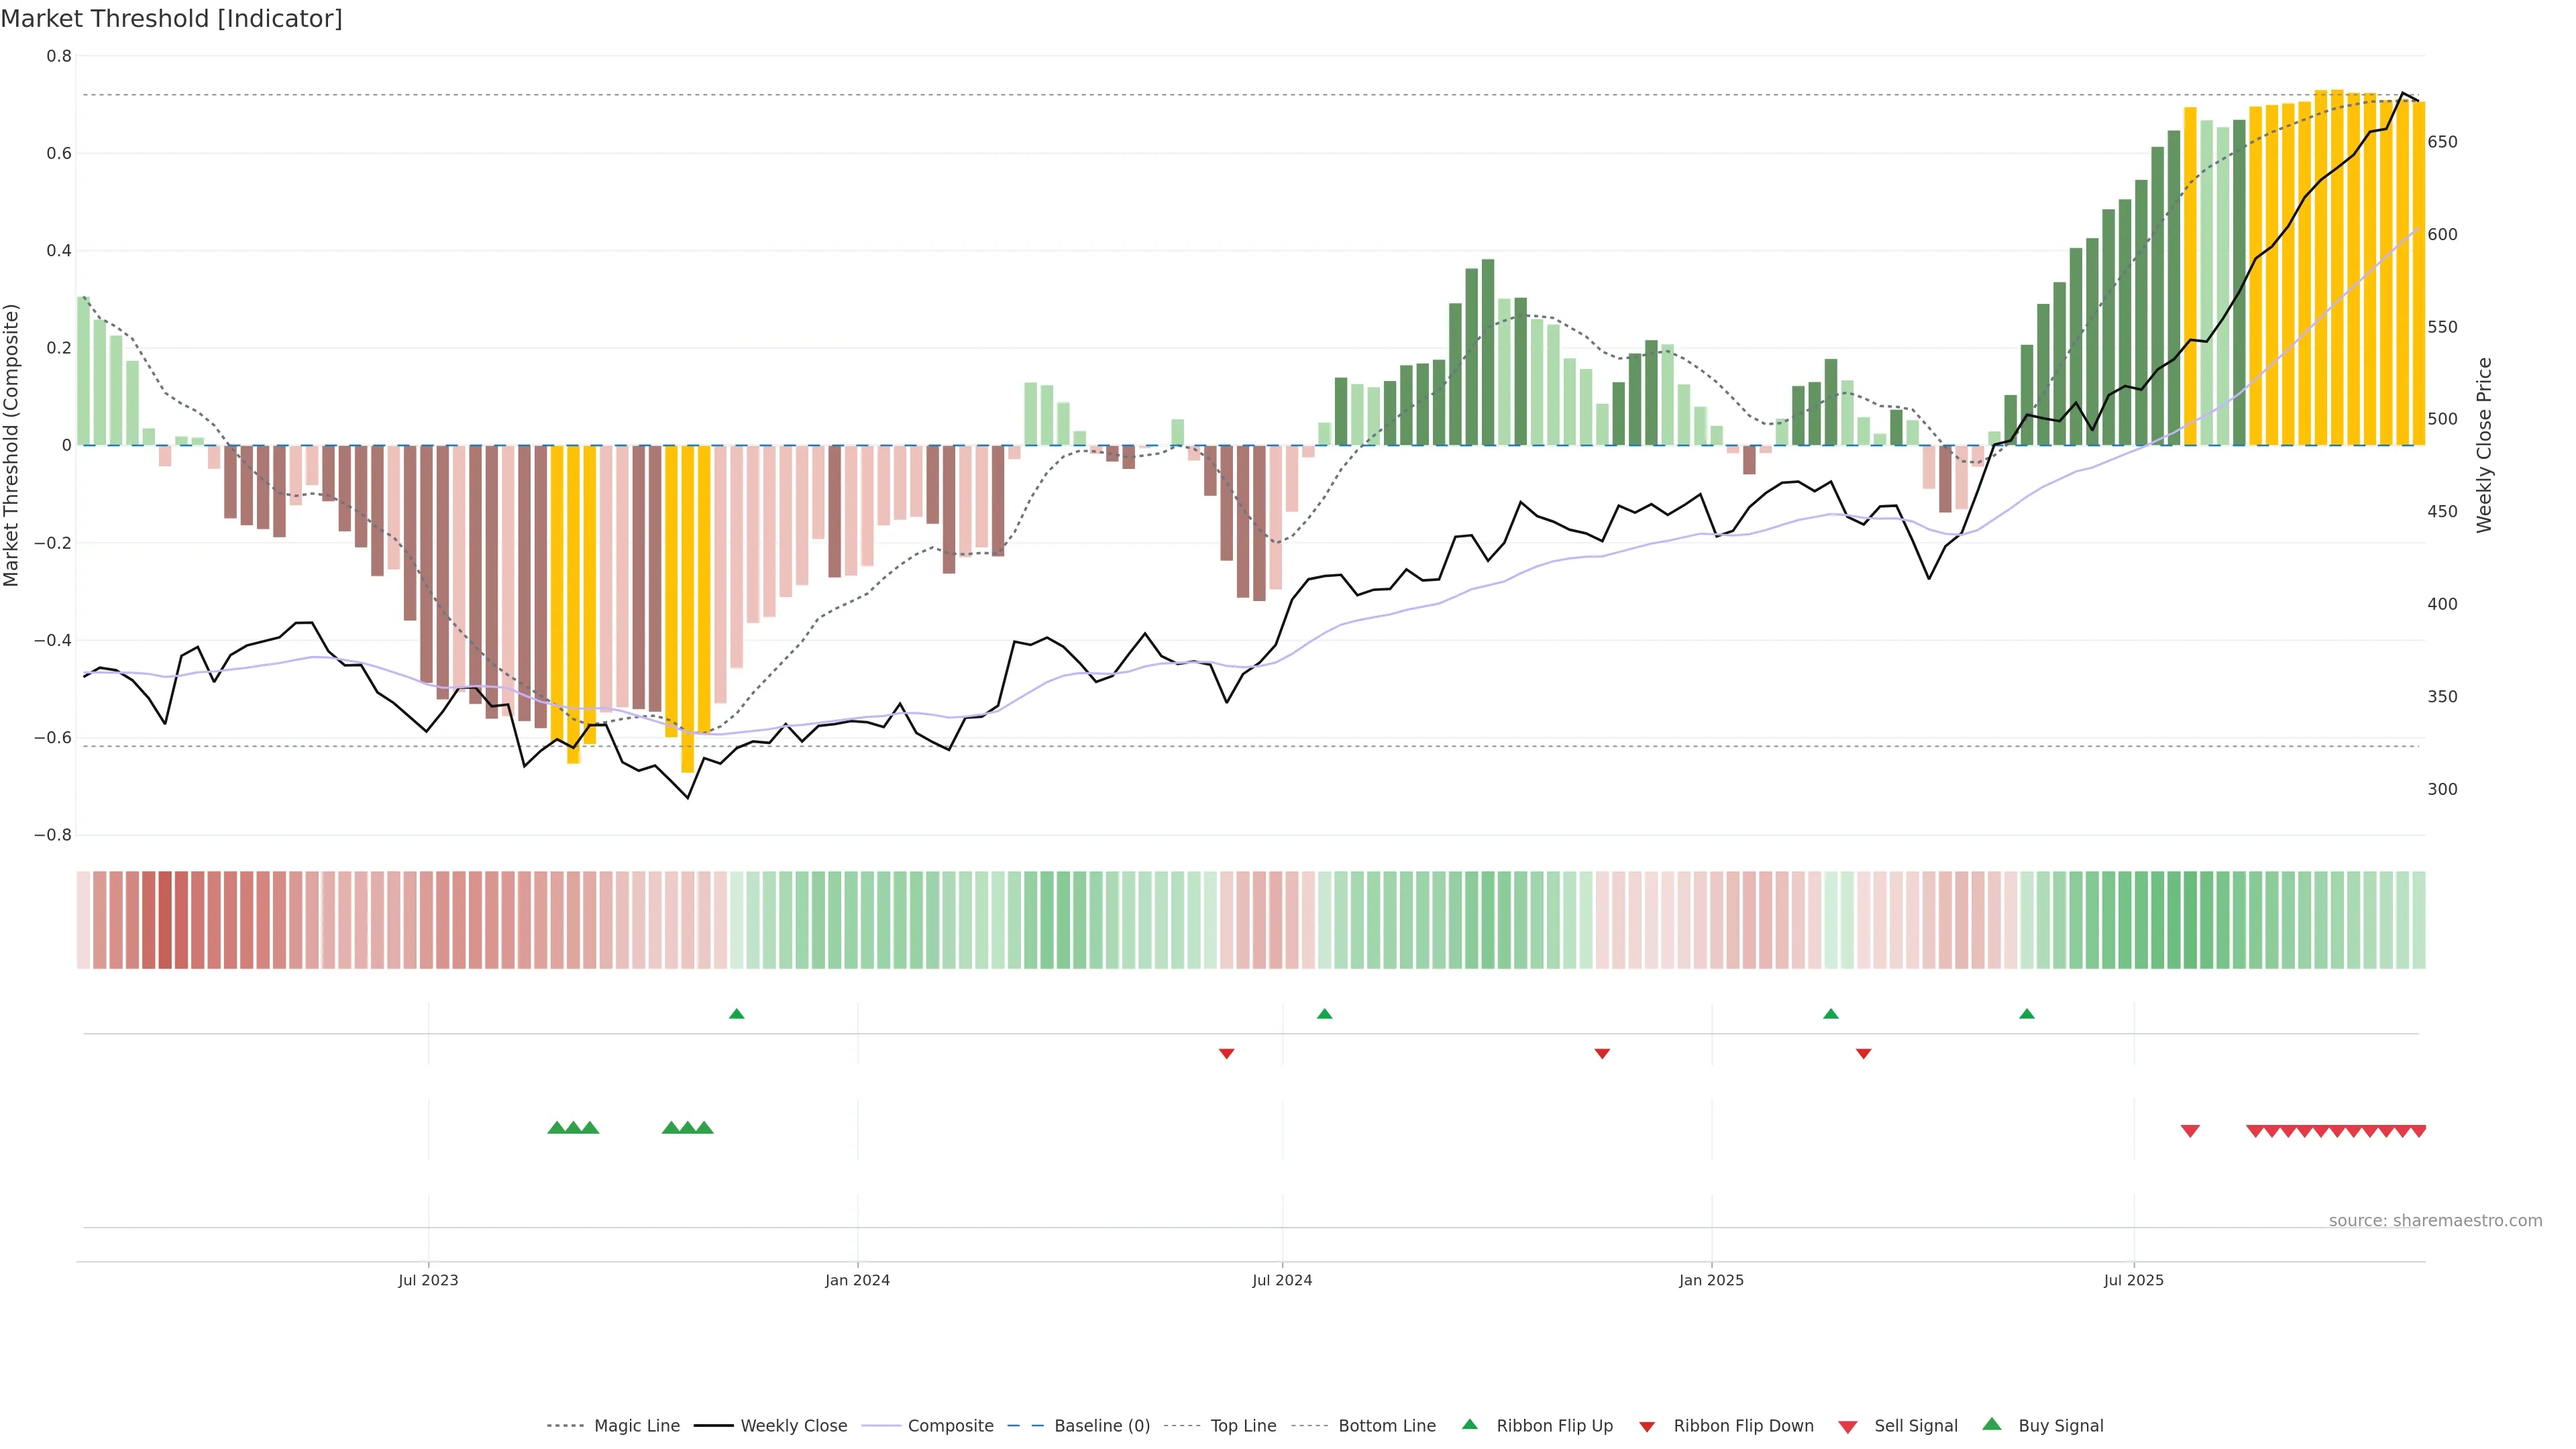Click the Sell Signal triangle icon in legend

1848,1427
